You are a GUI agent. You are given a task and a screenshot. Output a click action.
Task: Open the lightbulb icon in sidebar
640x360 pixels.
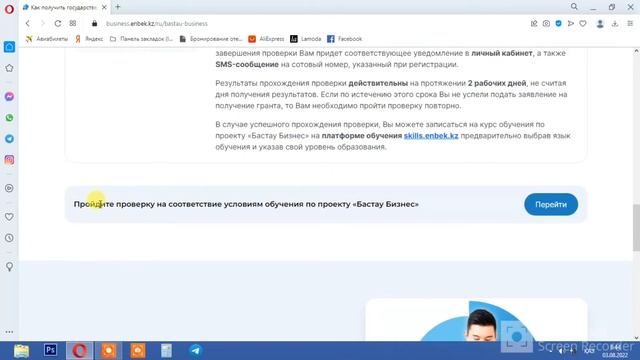pyautogui.click(x=9, y=267)
